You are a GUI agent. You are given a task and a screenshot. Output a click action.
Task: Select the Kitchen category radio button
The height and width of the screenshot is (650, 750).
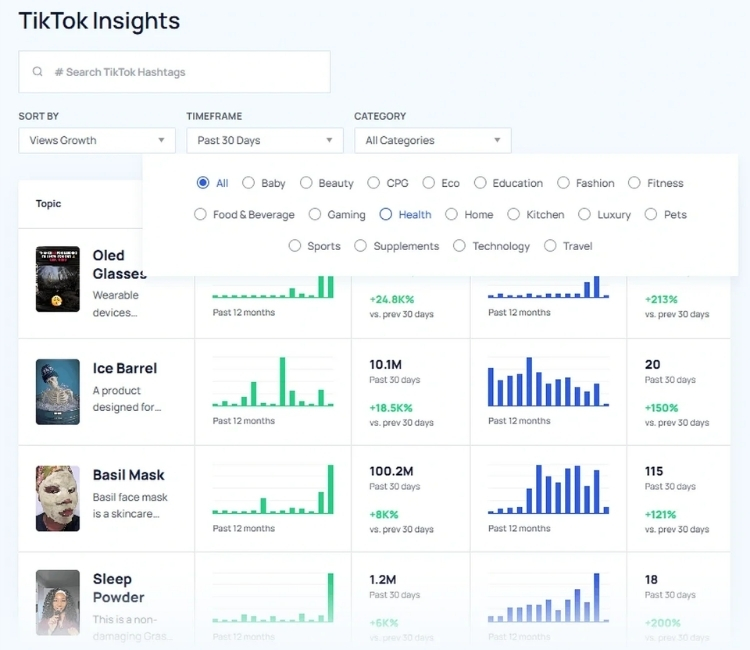coord(514,214)
